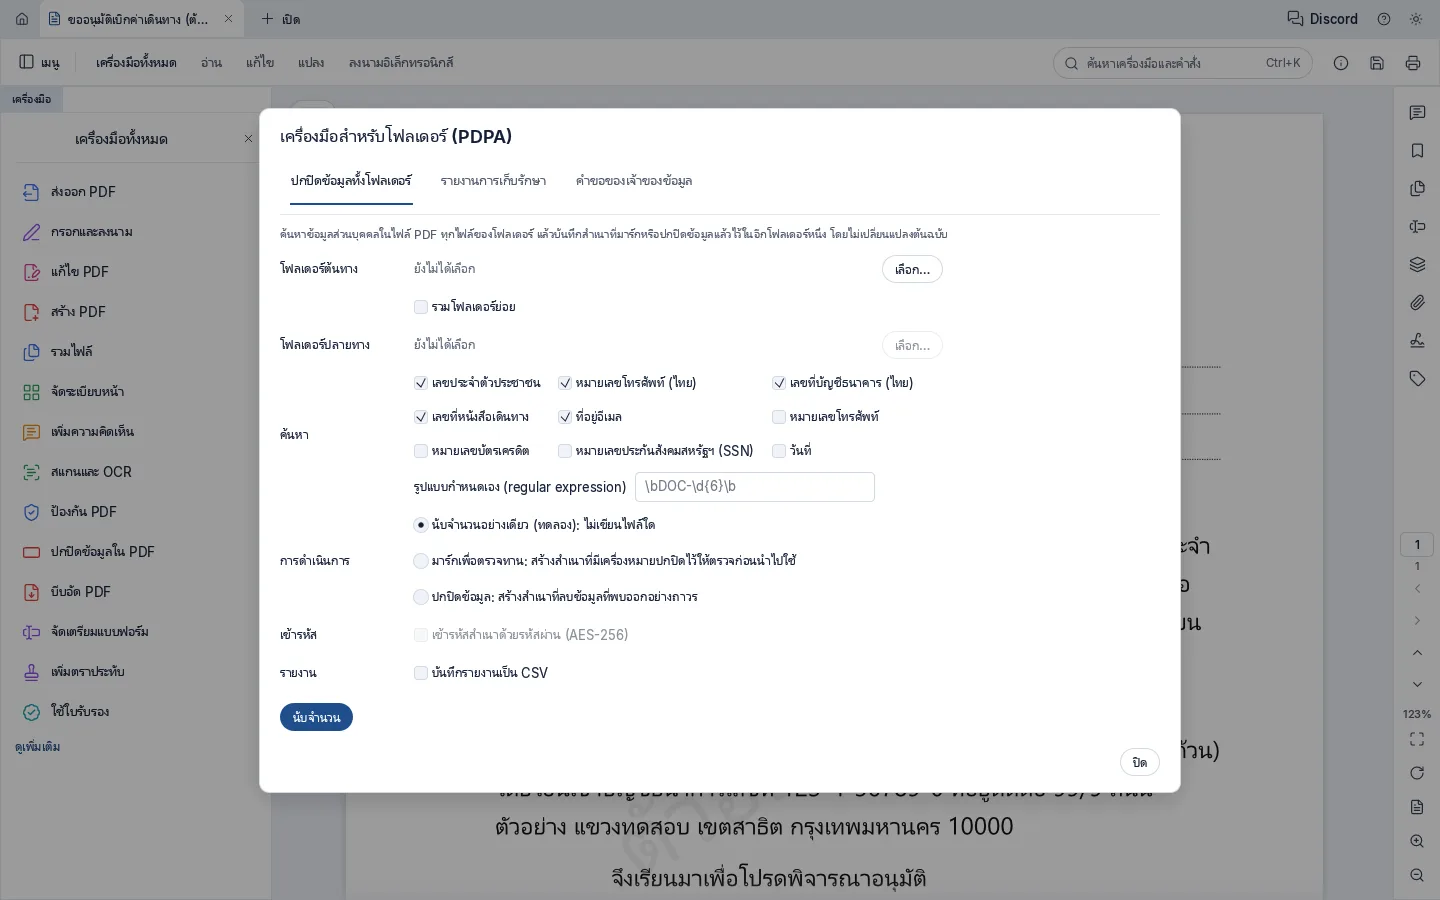The width and height of the screenshot is (1440, 900).
Task: Click นับจำนวน button
Action: point(316,717)
